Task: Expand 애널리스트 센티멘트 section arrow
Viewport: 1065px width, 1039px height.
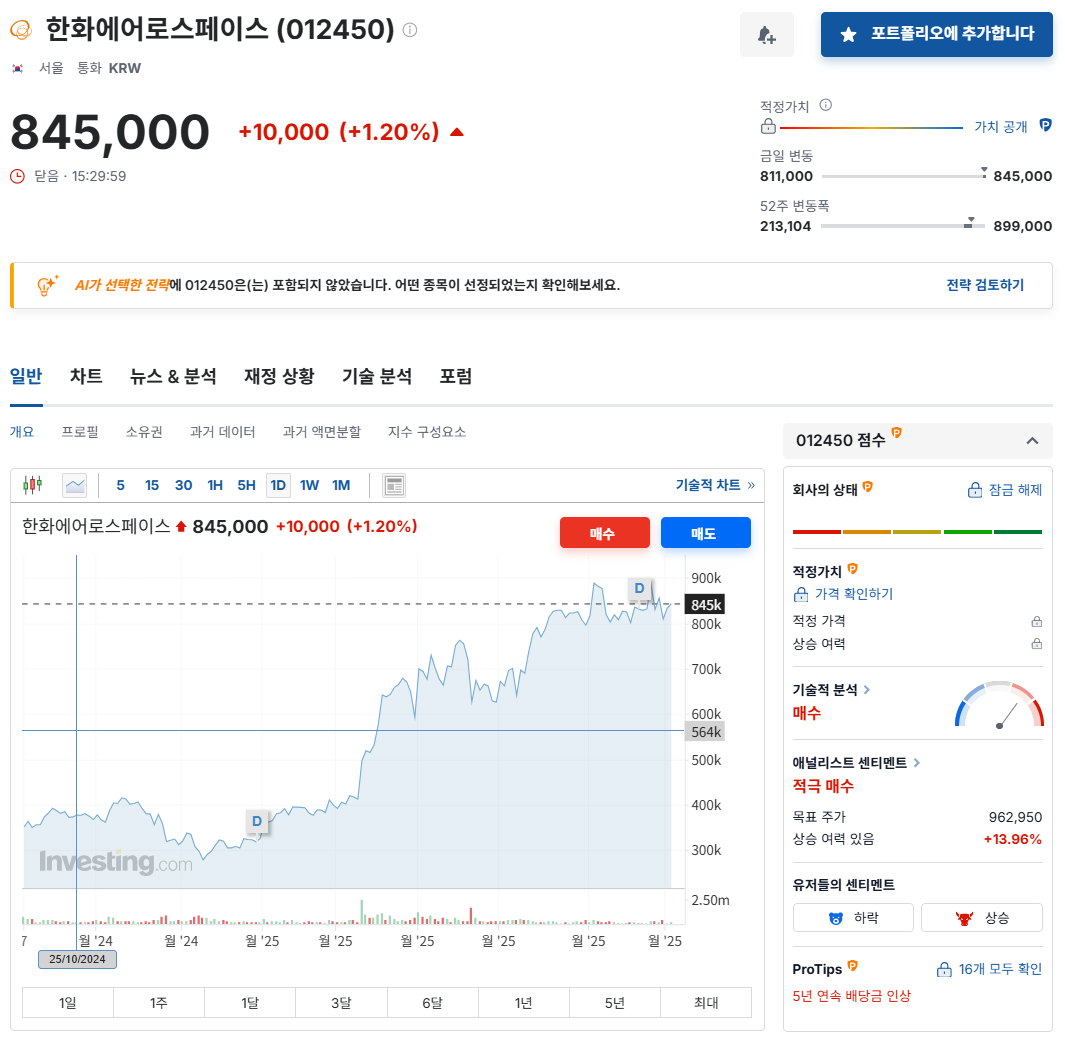Action: point(916,763)
